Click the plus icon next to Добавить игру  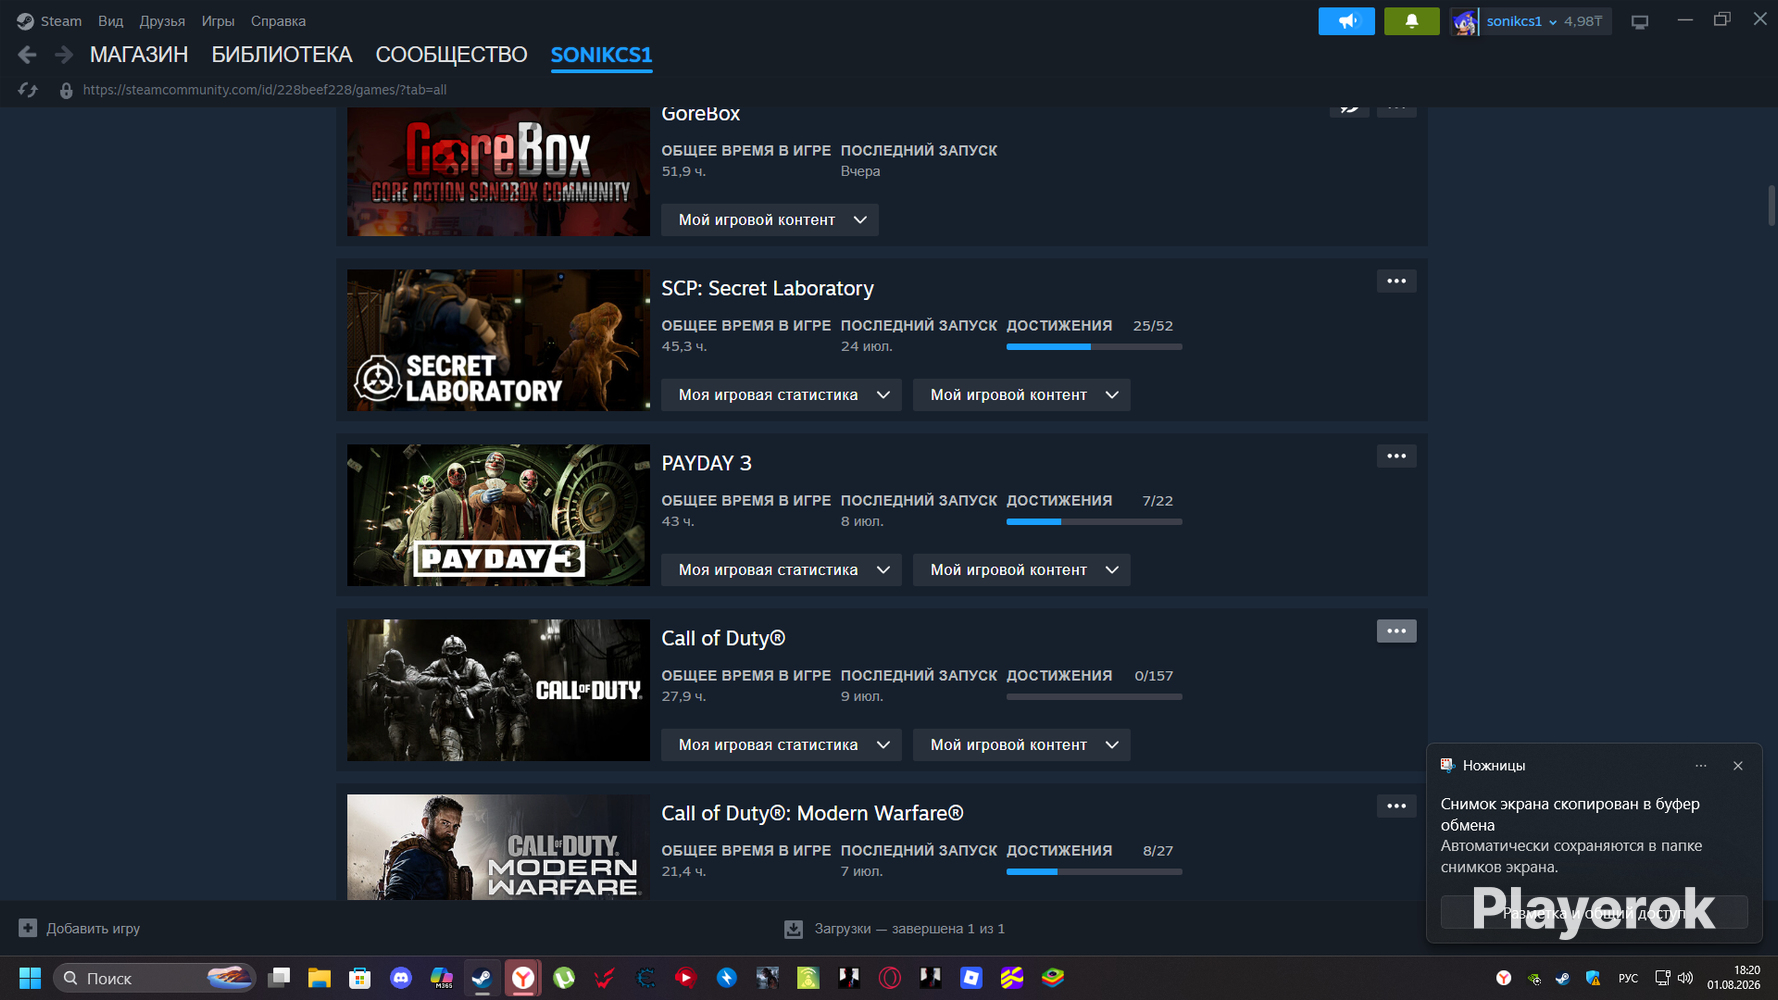click(28, 928)
